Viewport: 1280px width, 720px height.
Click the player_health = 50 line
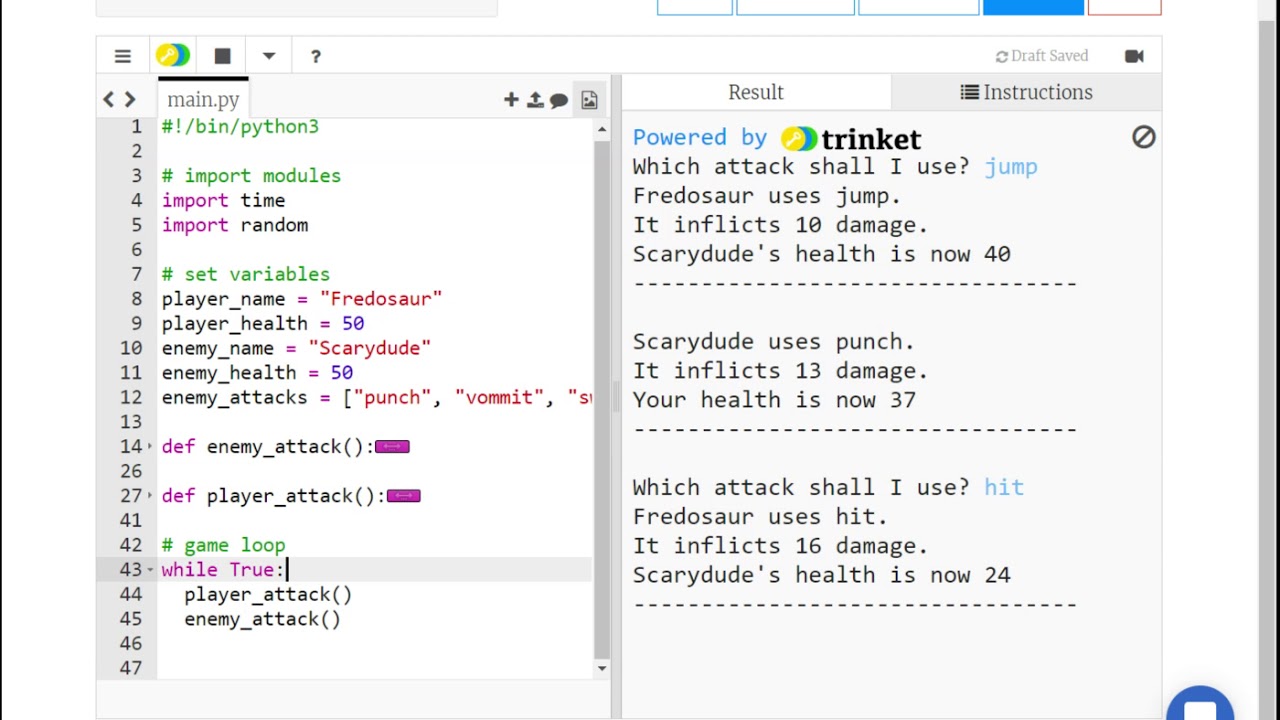pyautogui.click(x=263, y=324)
